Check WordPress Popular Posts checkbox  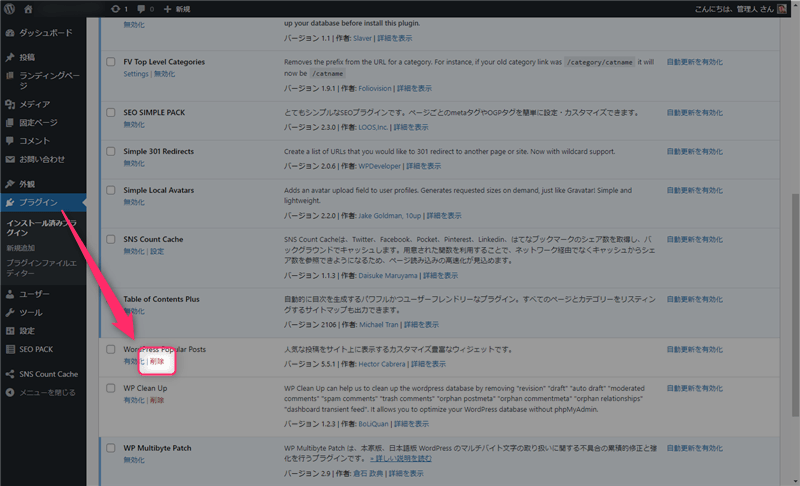(x=111, y=349)
